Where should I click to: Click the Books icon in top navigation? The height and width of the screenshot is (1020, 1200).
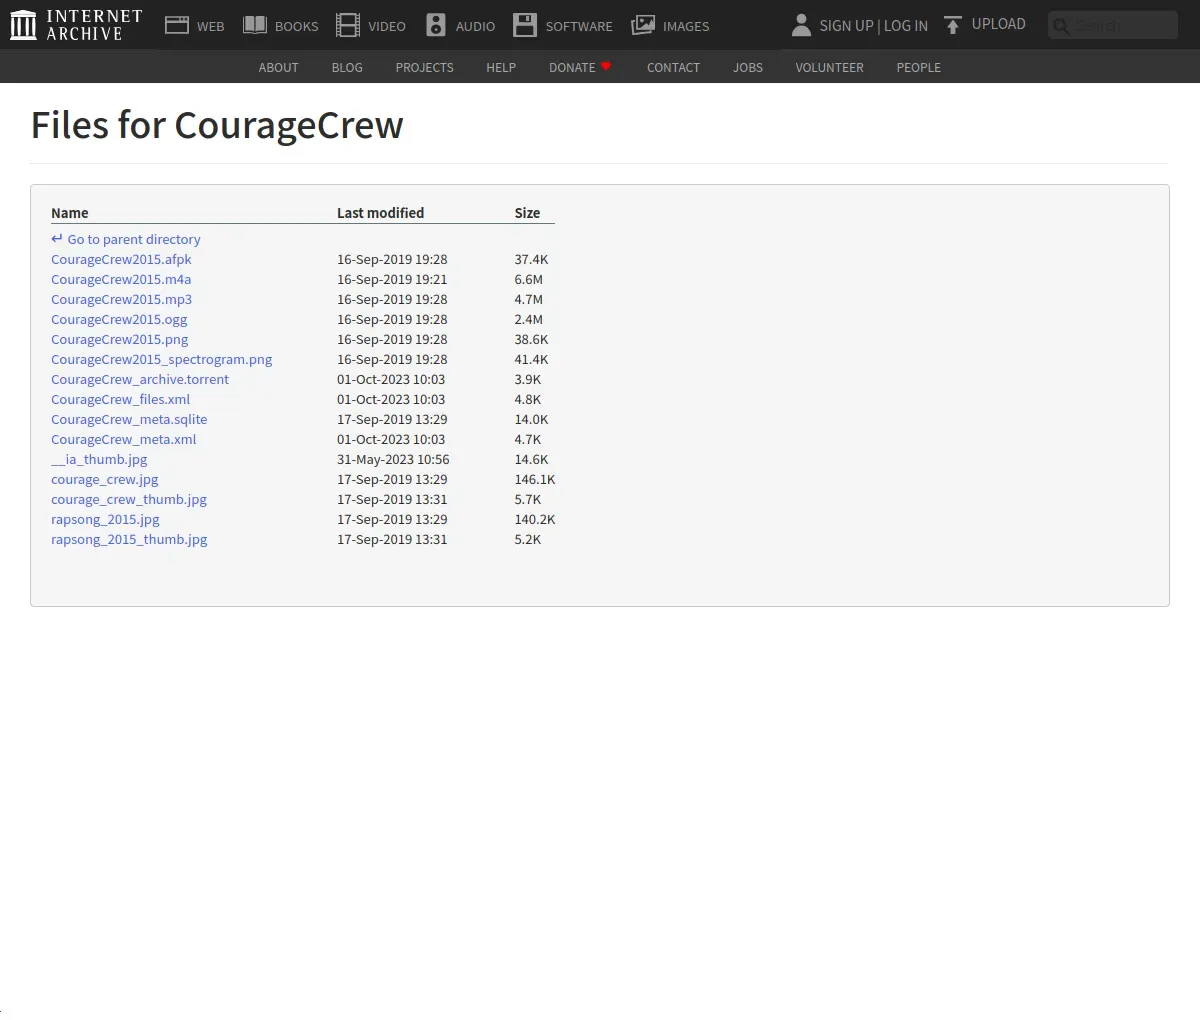(x=255, y=25)
